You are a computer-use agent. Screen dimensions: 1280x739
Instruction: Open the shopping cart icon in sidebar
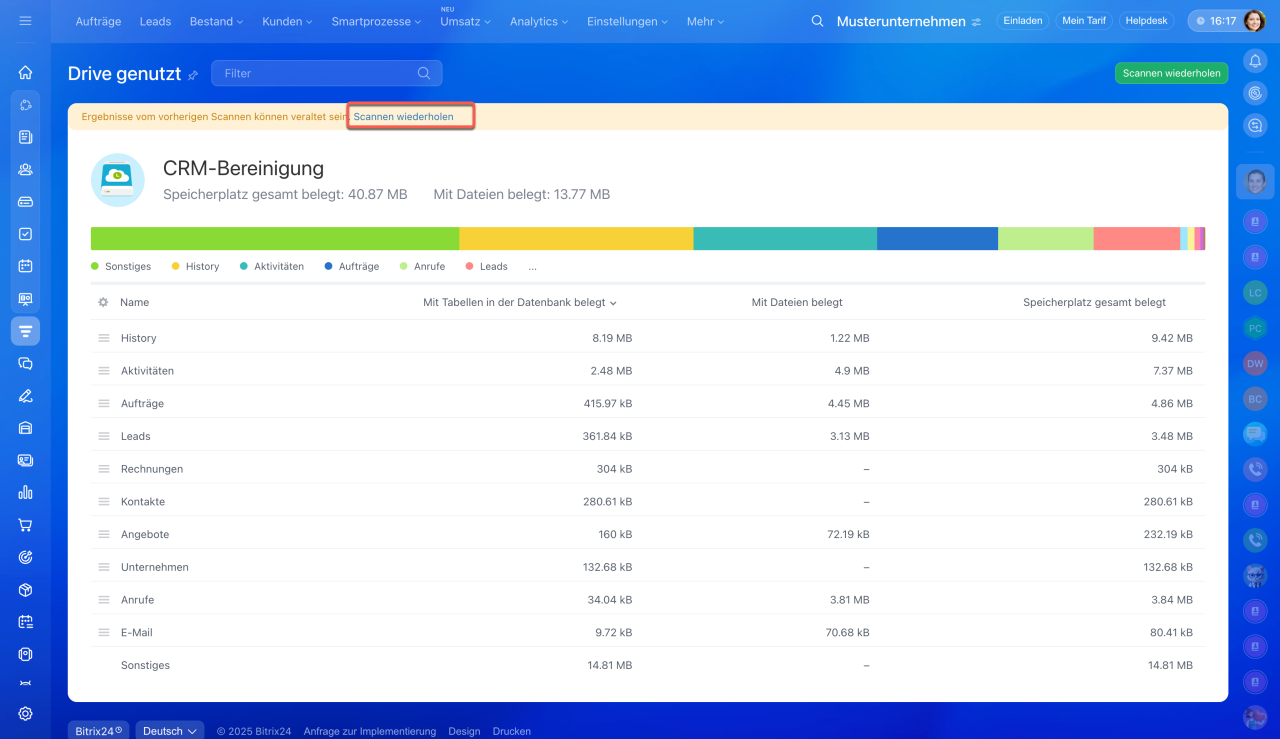(x=25, y=525)
